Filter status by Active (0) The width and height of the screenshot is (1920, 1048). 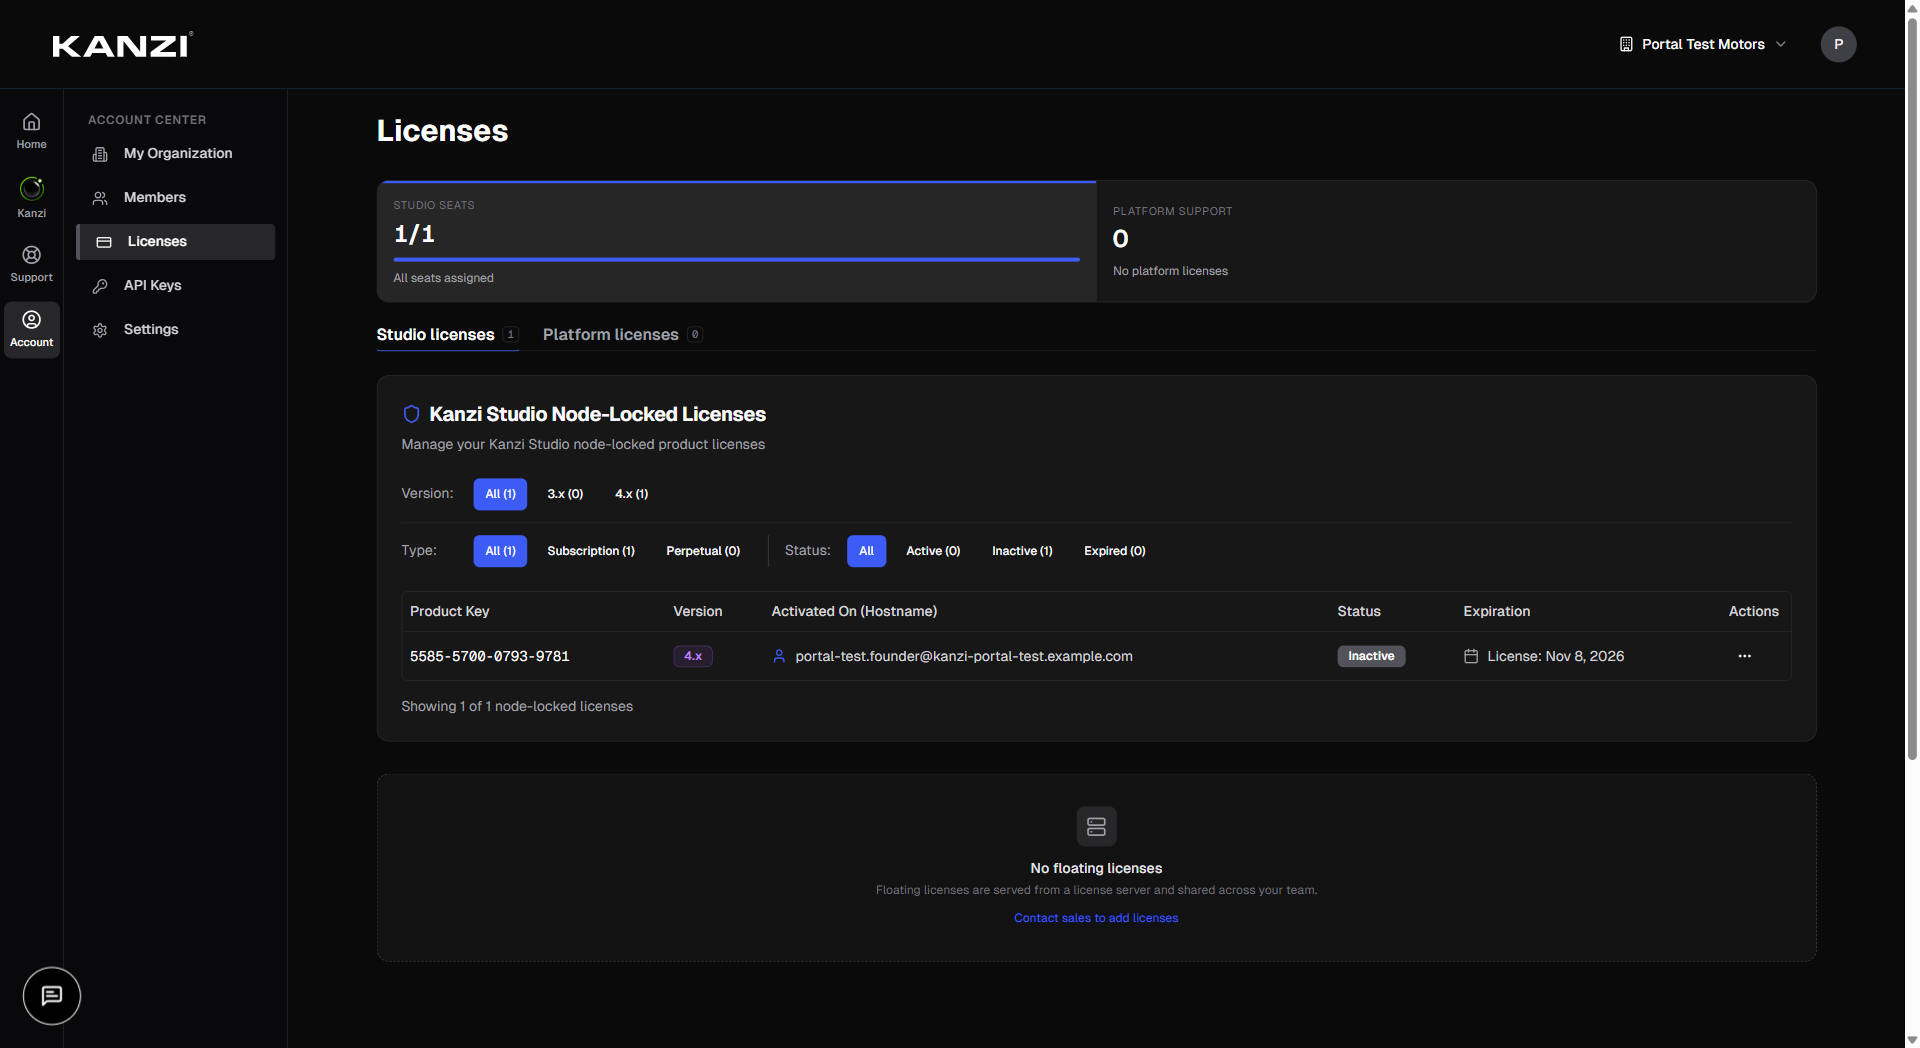pos(933,551)
